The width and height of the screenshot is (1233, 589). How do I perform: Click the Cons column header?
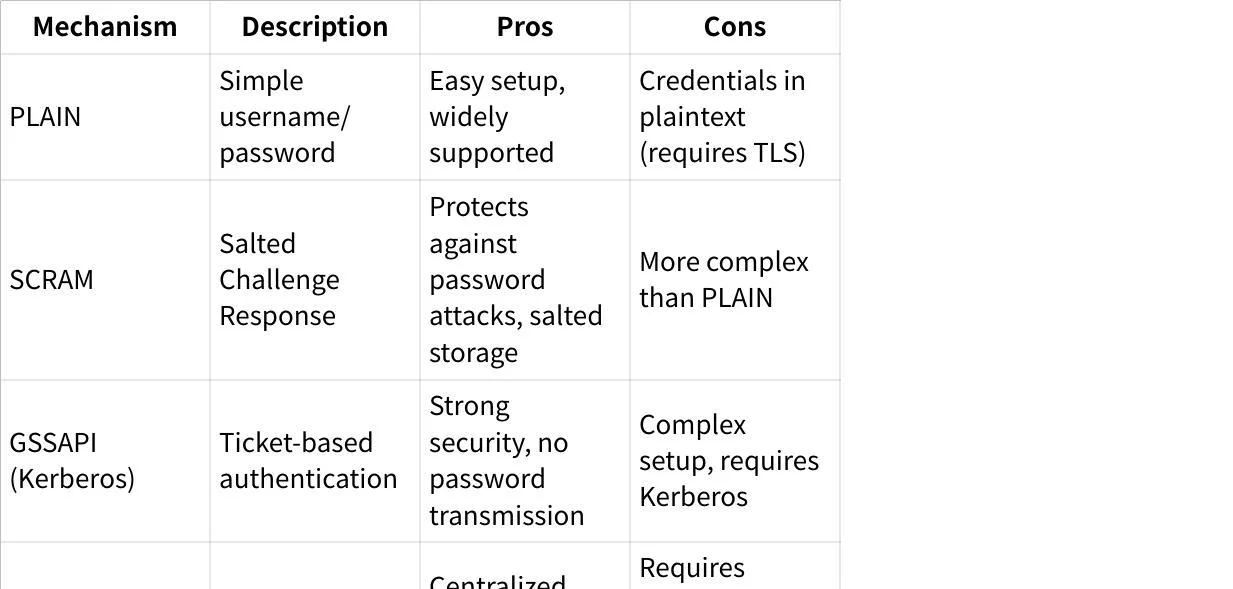tap(735, 27)
